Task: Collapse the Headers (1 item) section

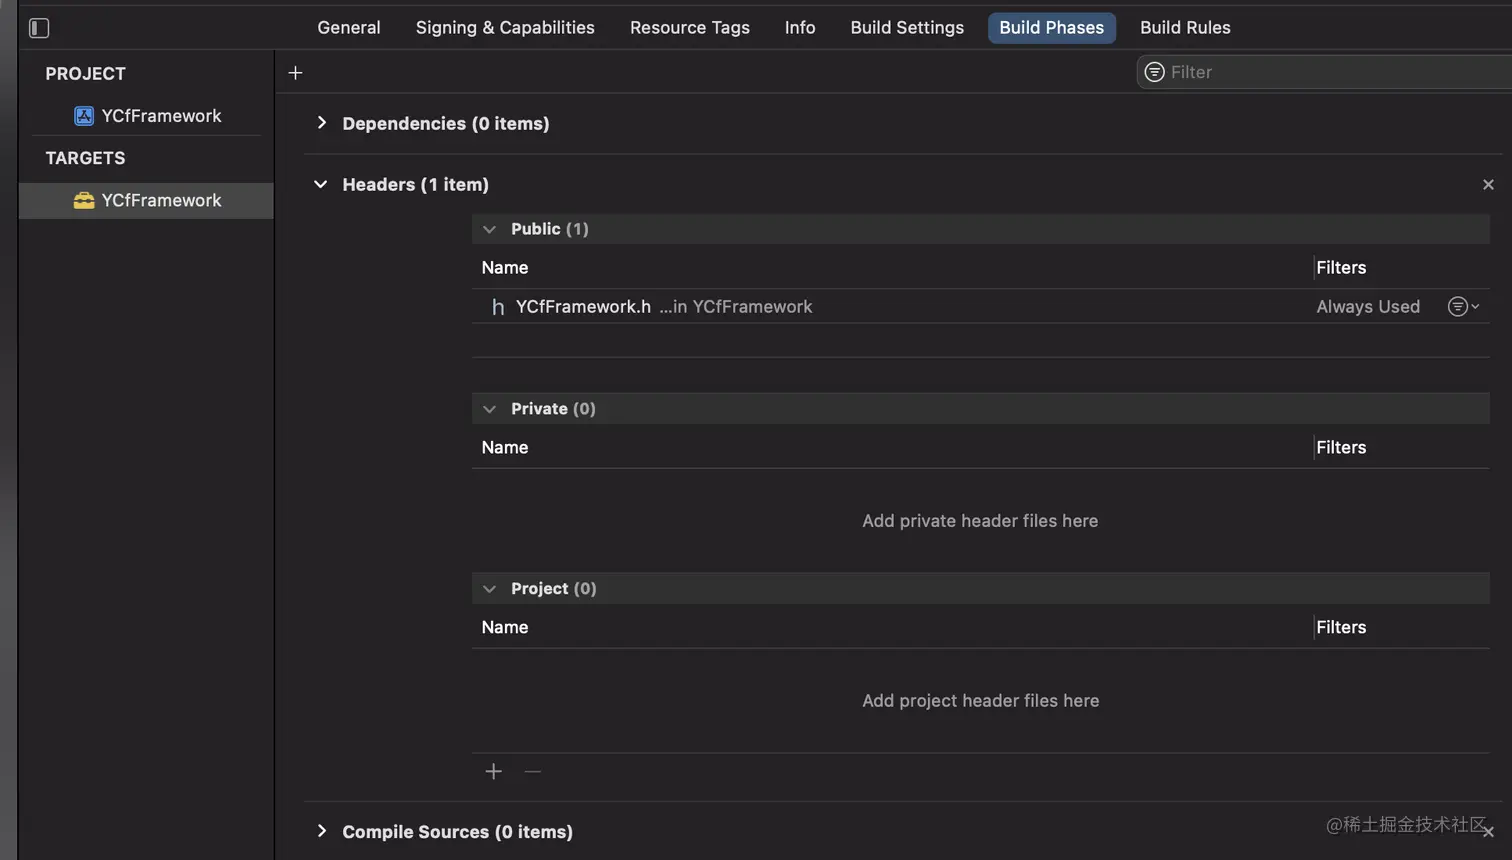Action: pos(320,184)
